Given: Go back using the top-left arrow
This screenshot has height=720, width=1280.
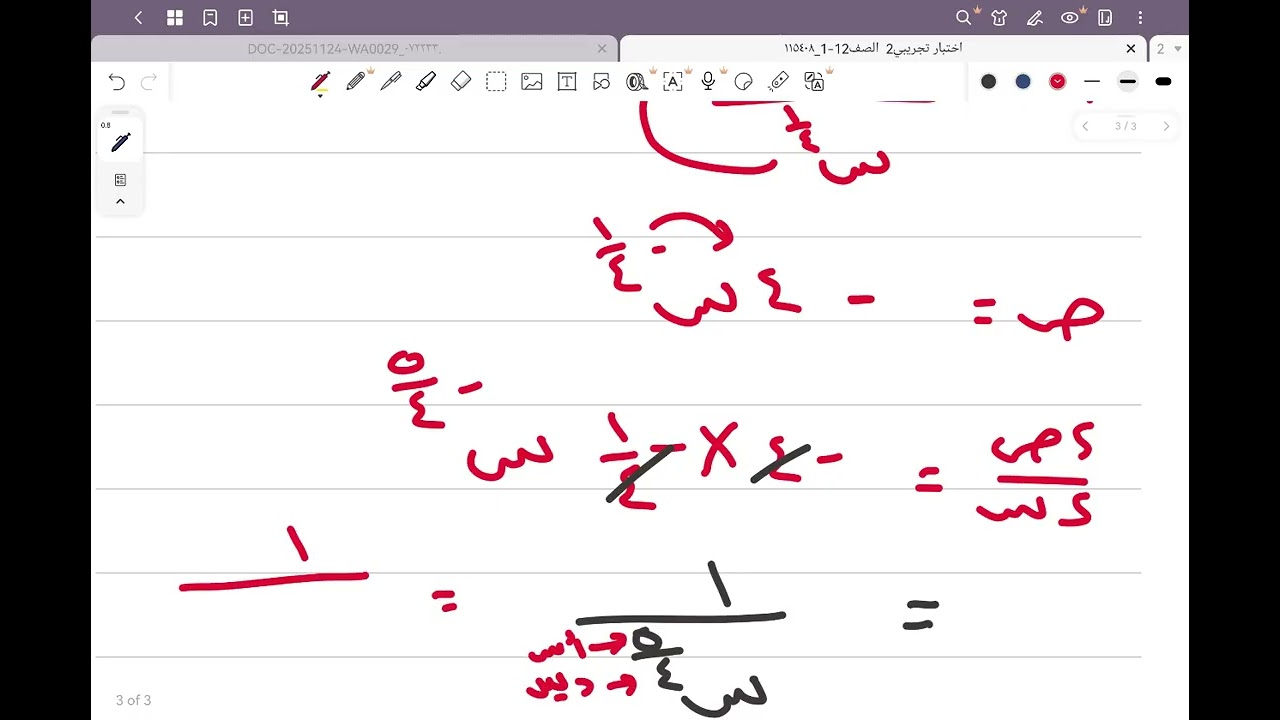Looking at the screenshot, I should [x=138, y=17].
